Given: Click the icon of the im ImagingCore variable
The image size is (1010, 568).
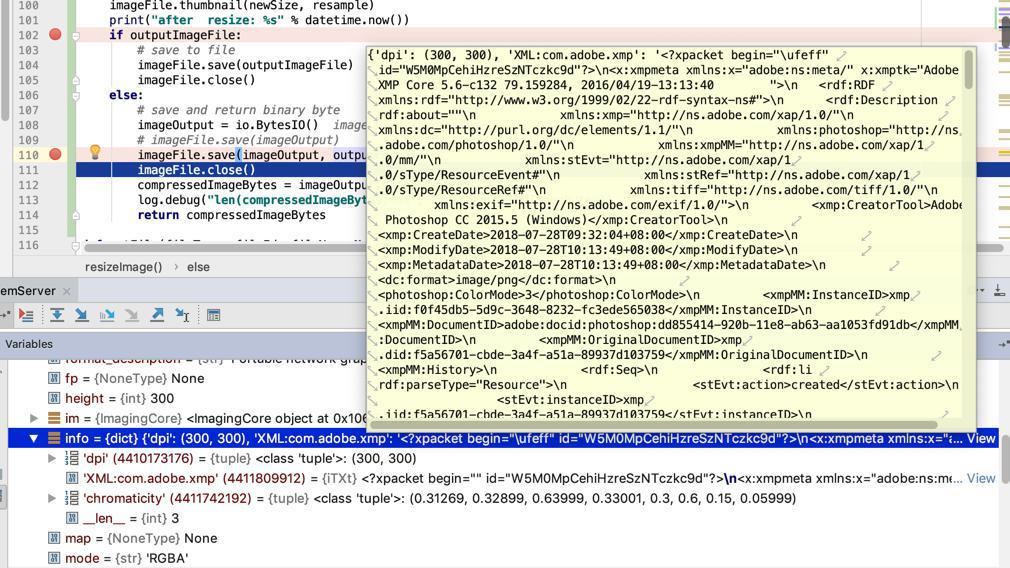Looking at the screenshot, I should (x=53, y=419).
